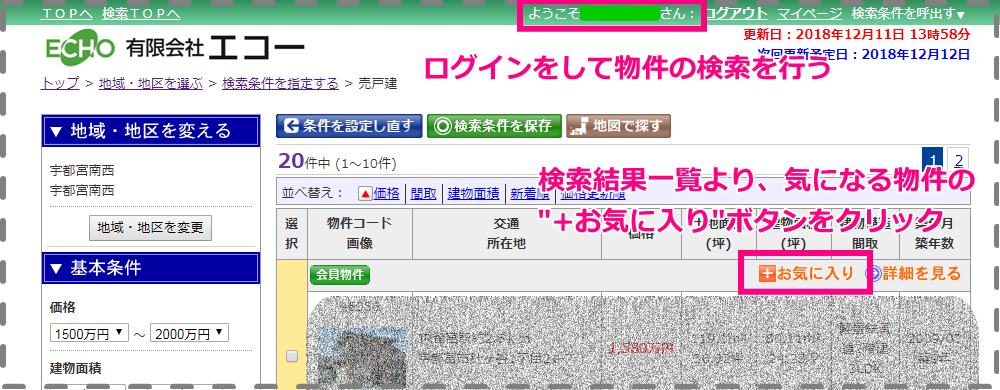Image resolution: width=1000 pixels, height=390 pixels.
Task: Click the 地域・地区を変更 button
Action: (151, 228)
